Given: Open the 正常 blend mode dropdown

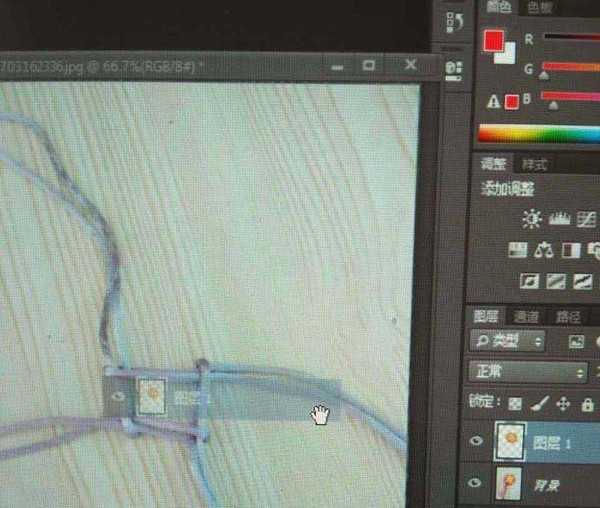Looking at the screenshot, I should click(x=528, y=371).
